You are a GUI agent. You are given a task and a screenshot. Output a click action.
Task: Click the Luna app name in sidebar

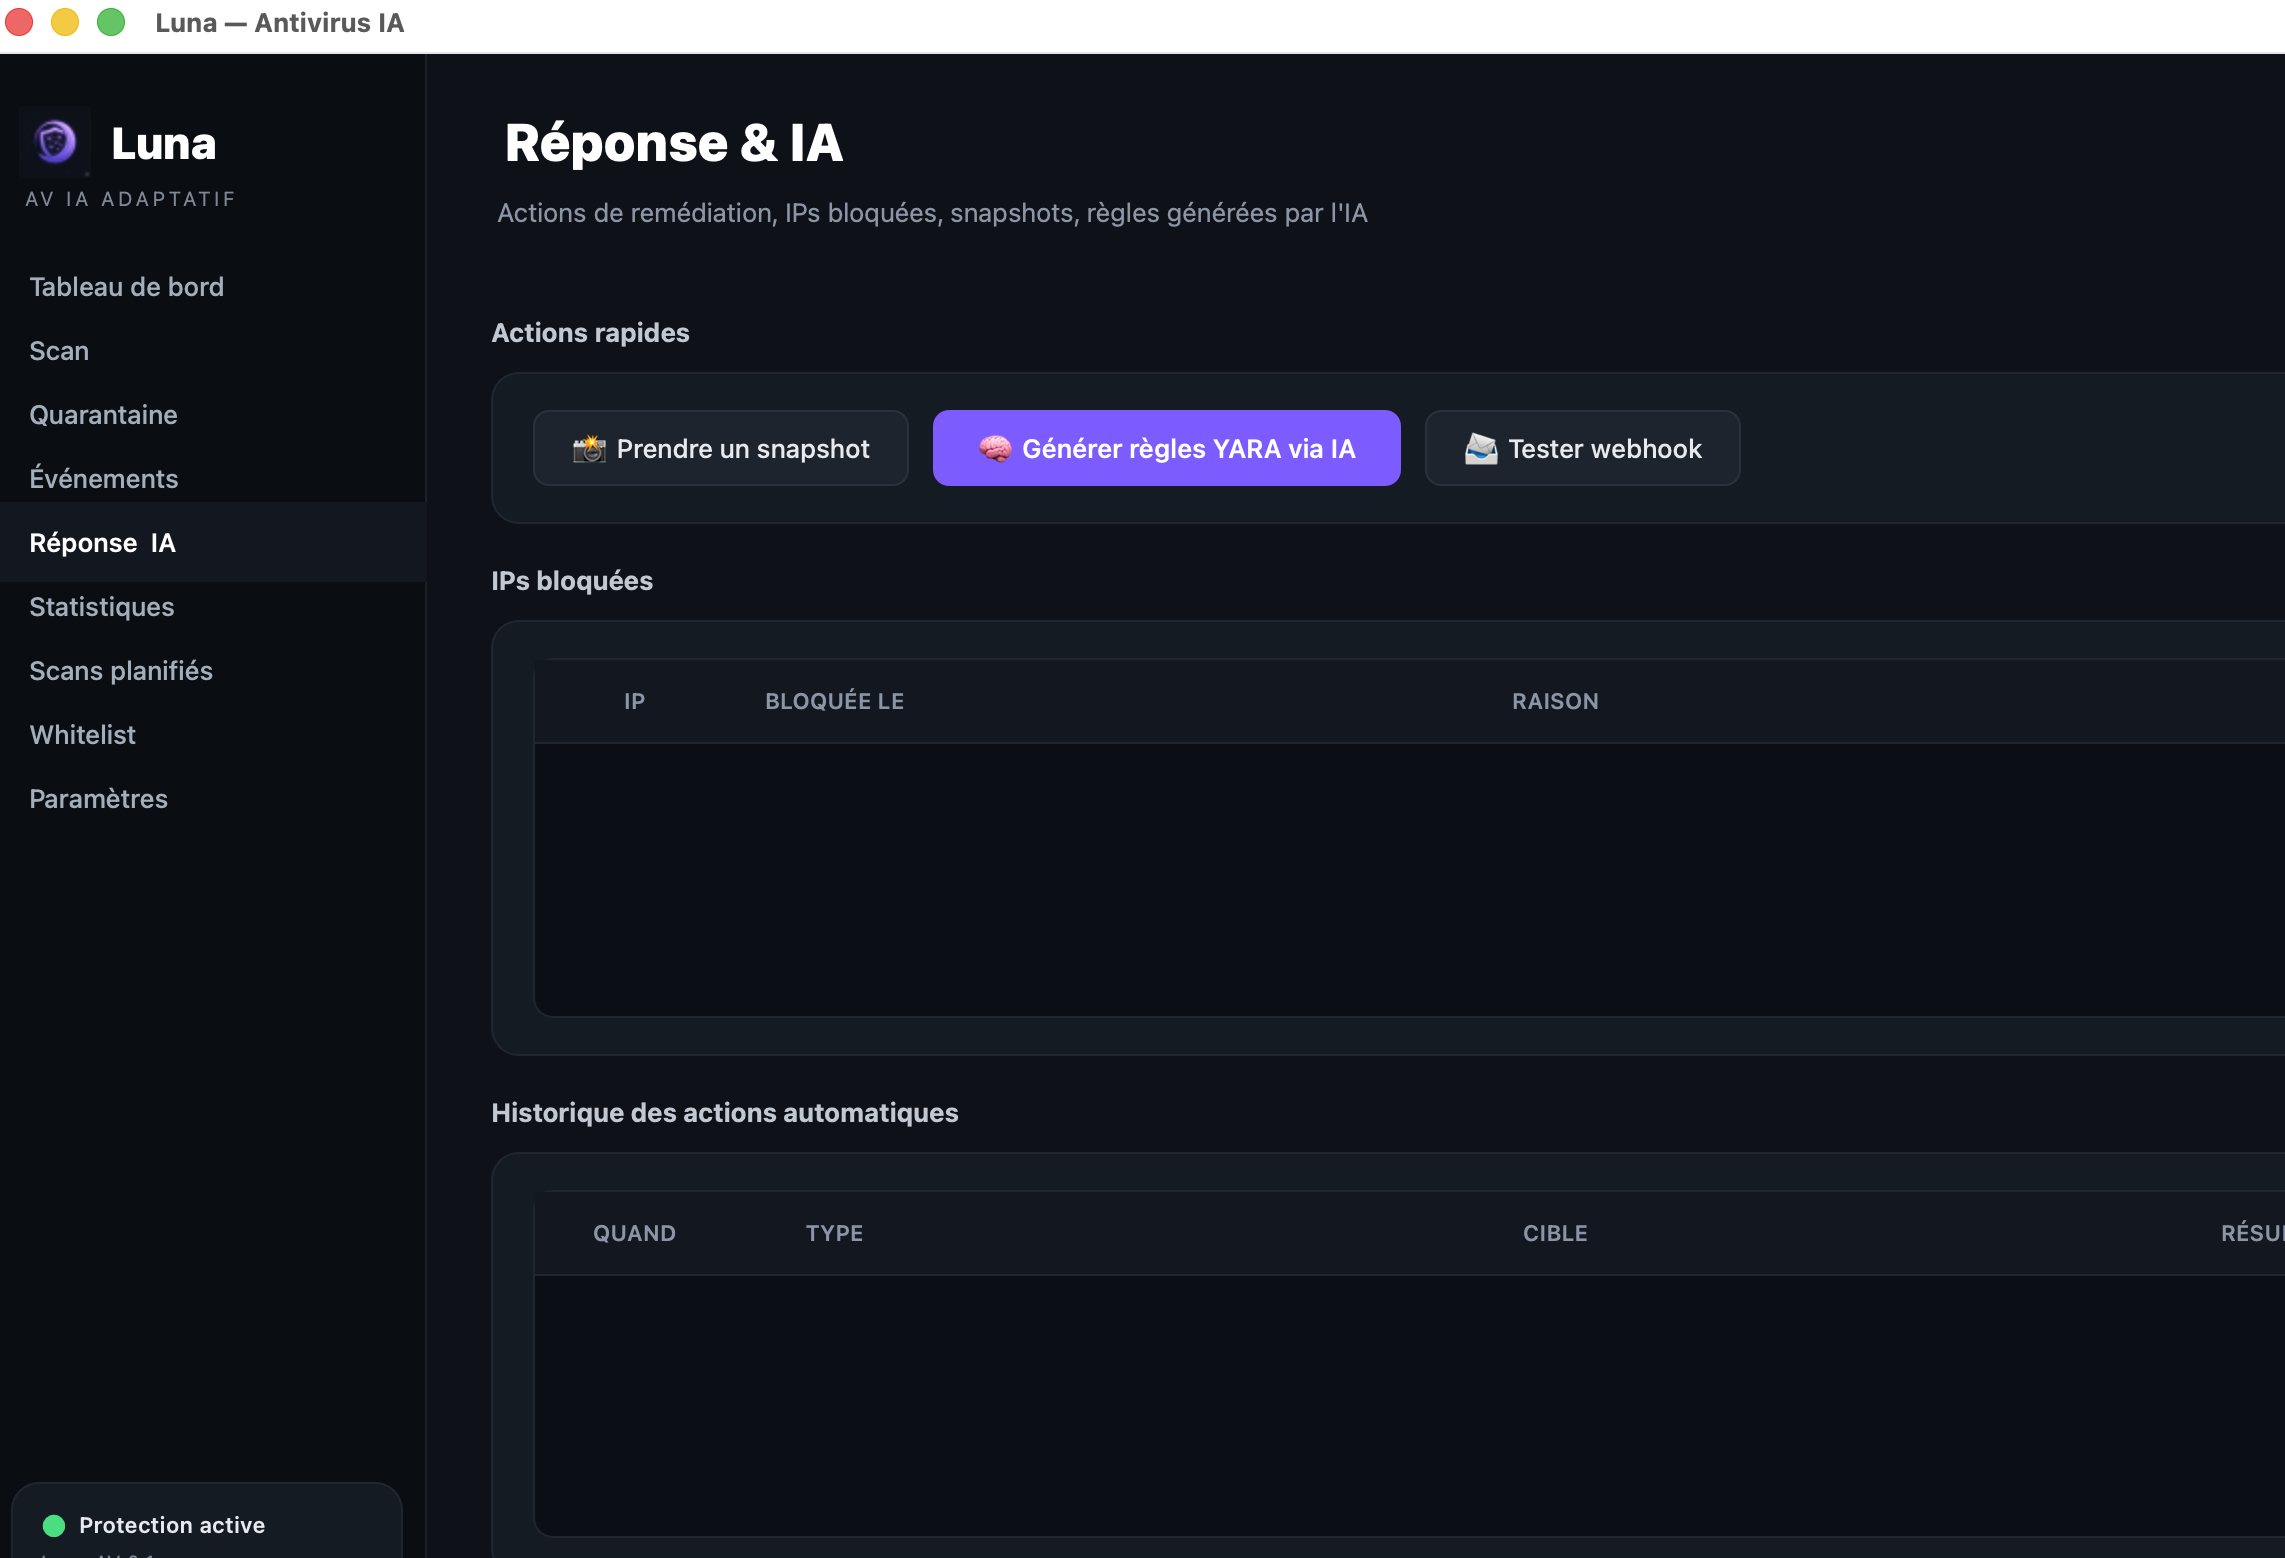164,144
